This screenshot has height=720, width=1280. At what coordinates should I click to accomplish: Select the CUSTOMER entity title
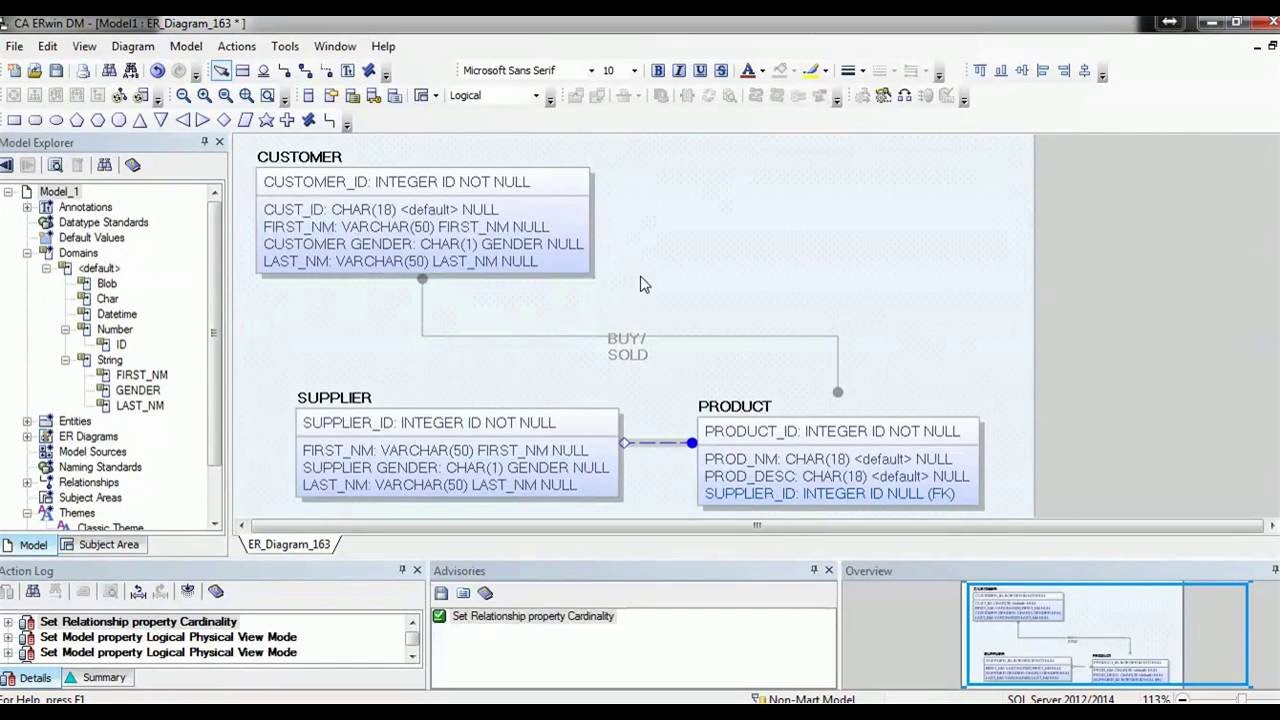(299, 157)
